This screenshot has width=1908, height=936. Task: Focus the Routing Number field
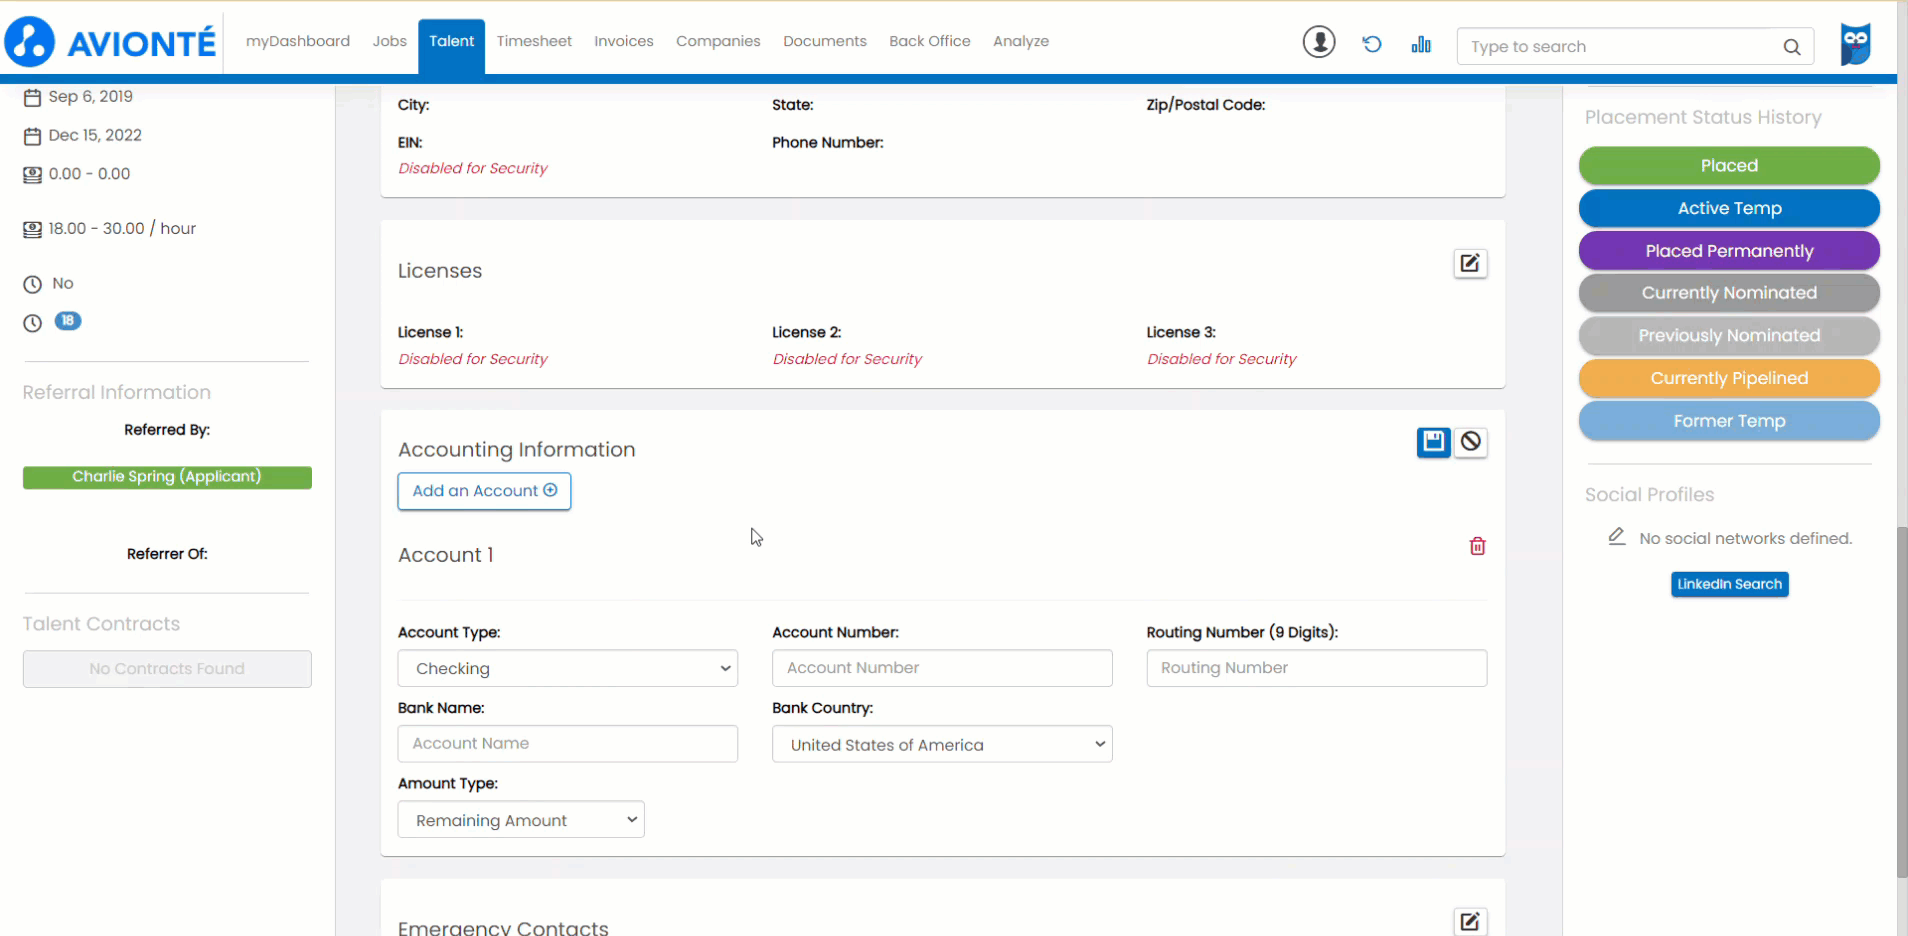[x=1317, y=668]
